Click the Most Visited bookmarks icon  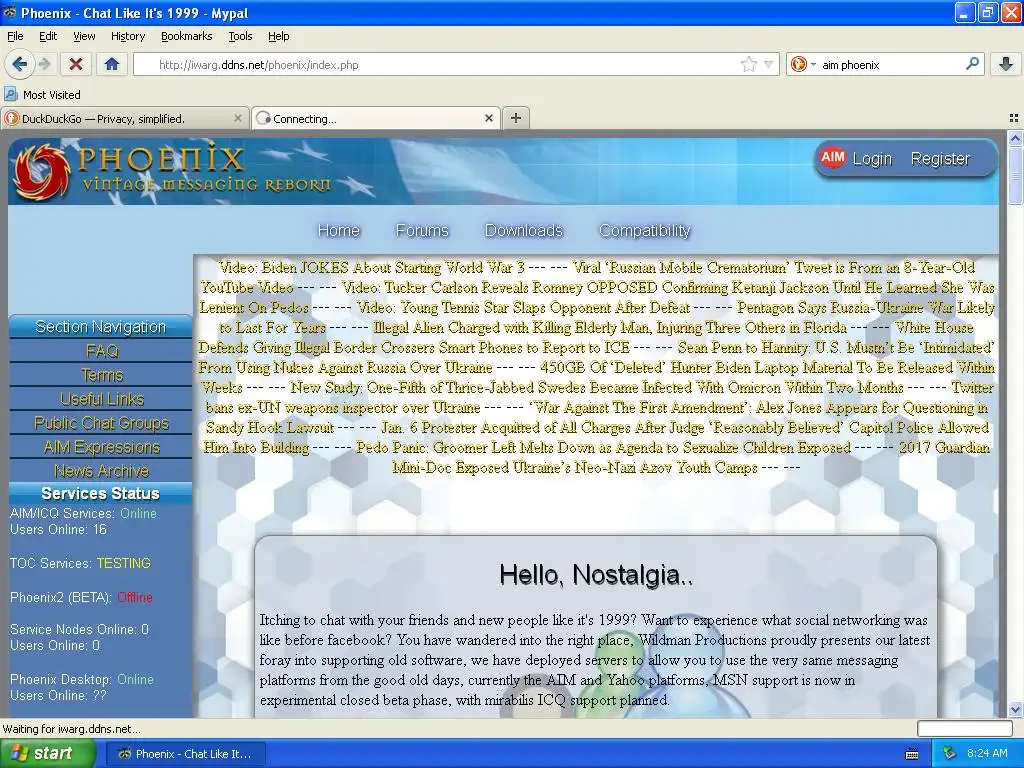coord(10,94)
